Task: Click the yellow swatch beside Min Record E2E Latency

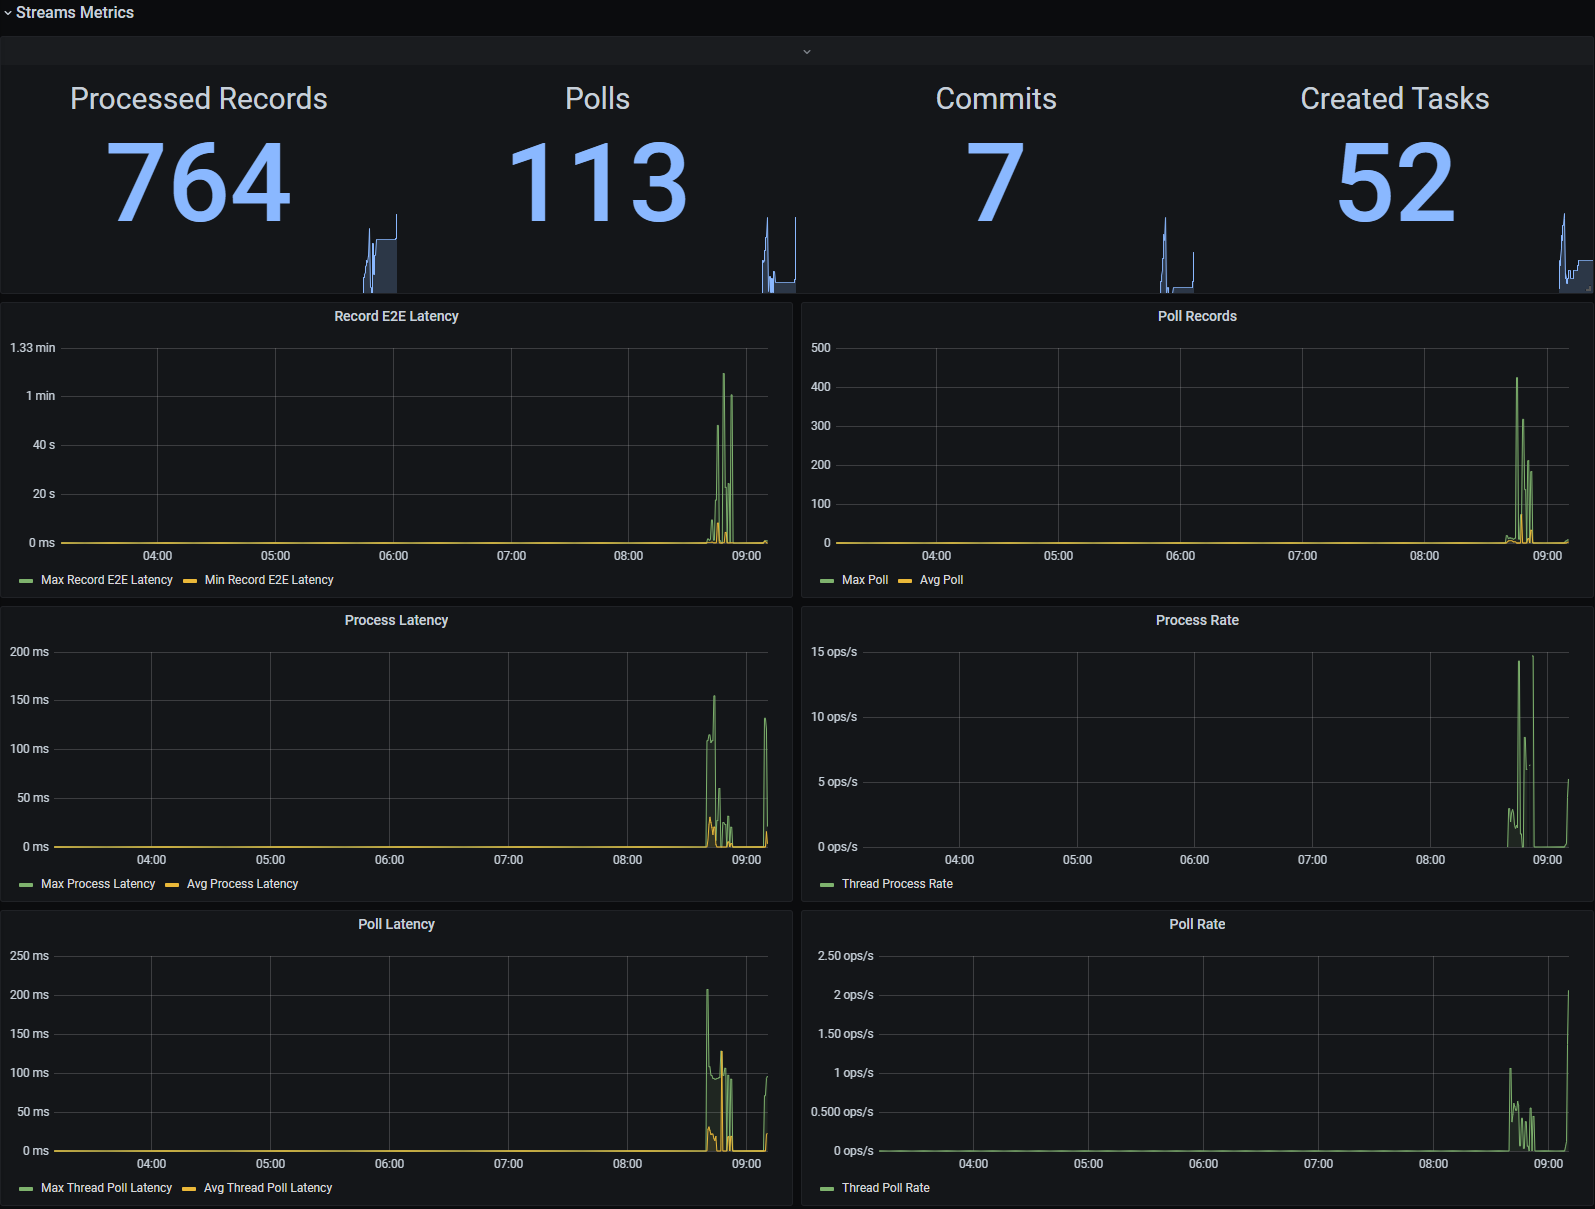Action: click(190, 581)
